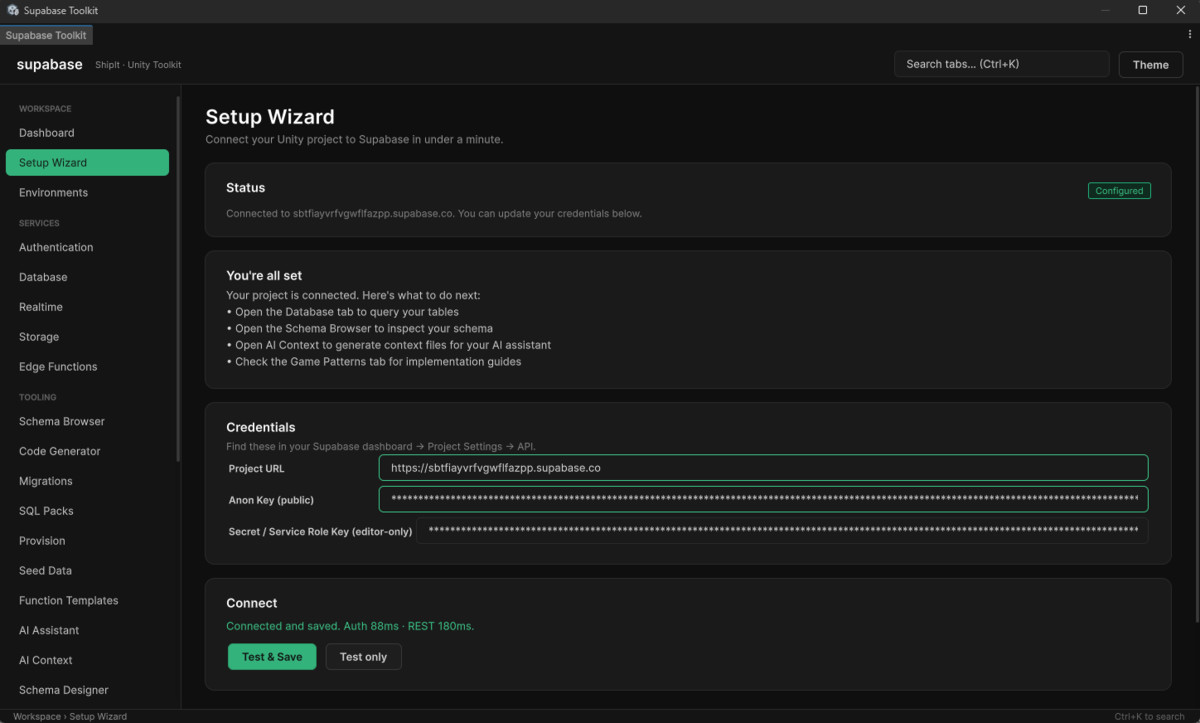Click the 'You're all set' heading
The width and height of the screenshot is (1200, 723).
point(264,276)
